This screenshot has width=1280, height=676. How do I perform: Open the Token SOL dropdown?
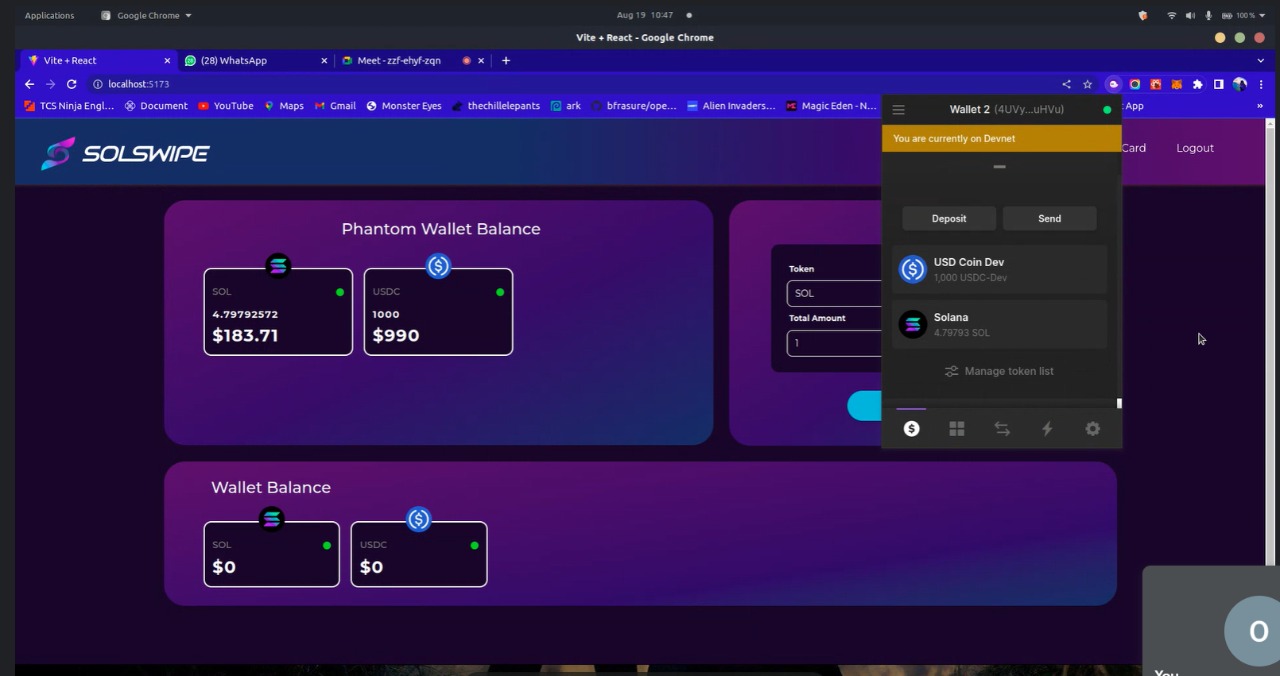coord(834,293)
